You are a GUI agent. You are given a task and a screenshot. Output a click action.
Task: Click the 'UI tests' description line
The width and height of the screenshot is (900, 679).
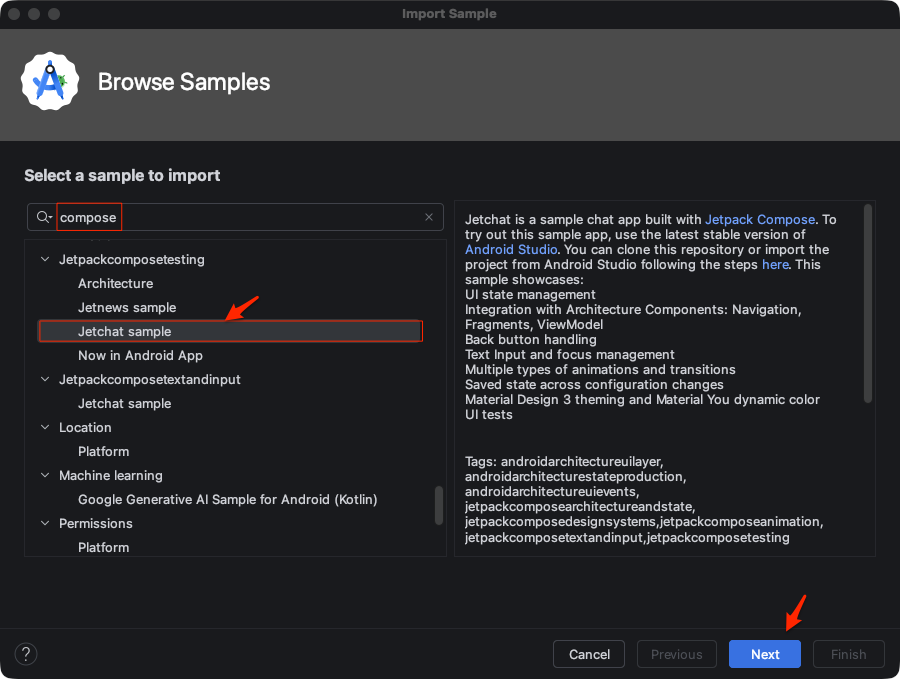tap(488, 414)
